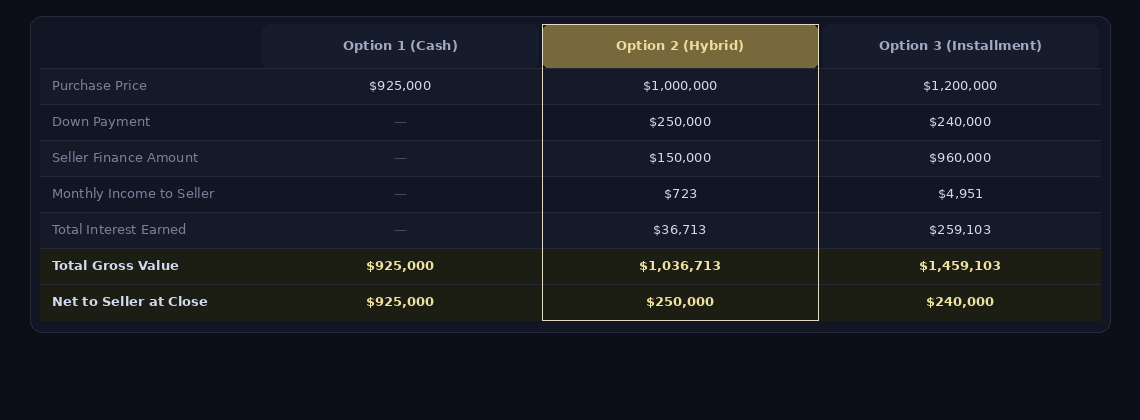The width and height of the screenshot is (1140, 420).
Task: Click the Purchase Price row label
Action: [99, 86]
